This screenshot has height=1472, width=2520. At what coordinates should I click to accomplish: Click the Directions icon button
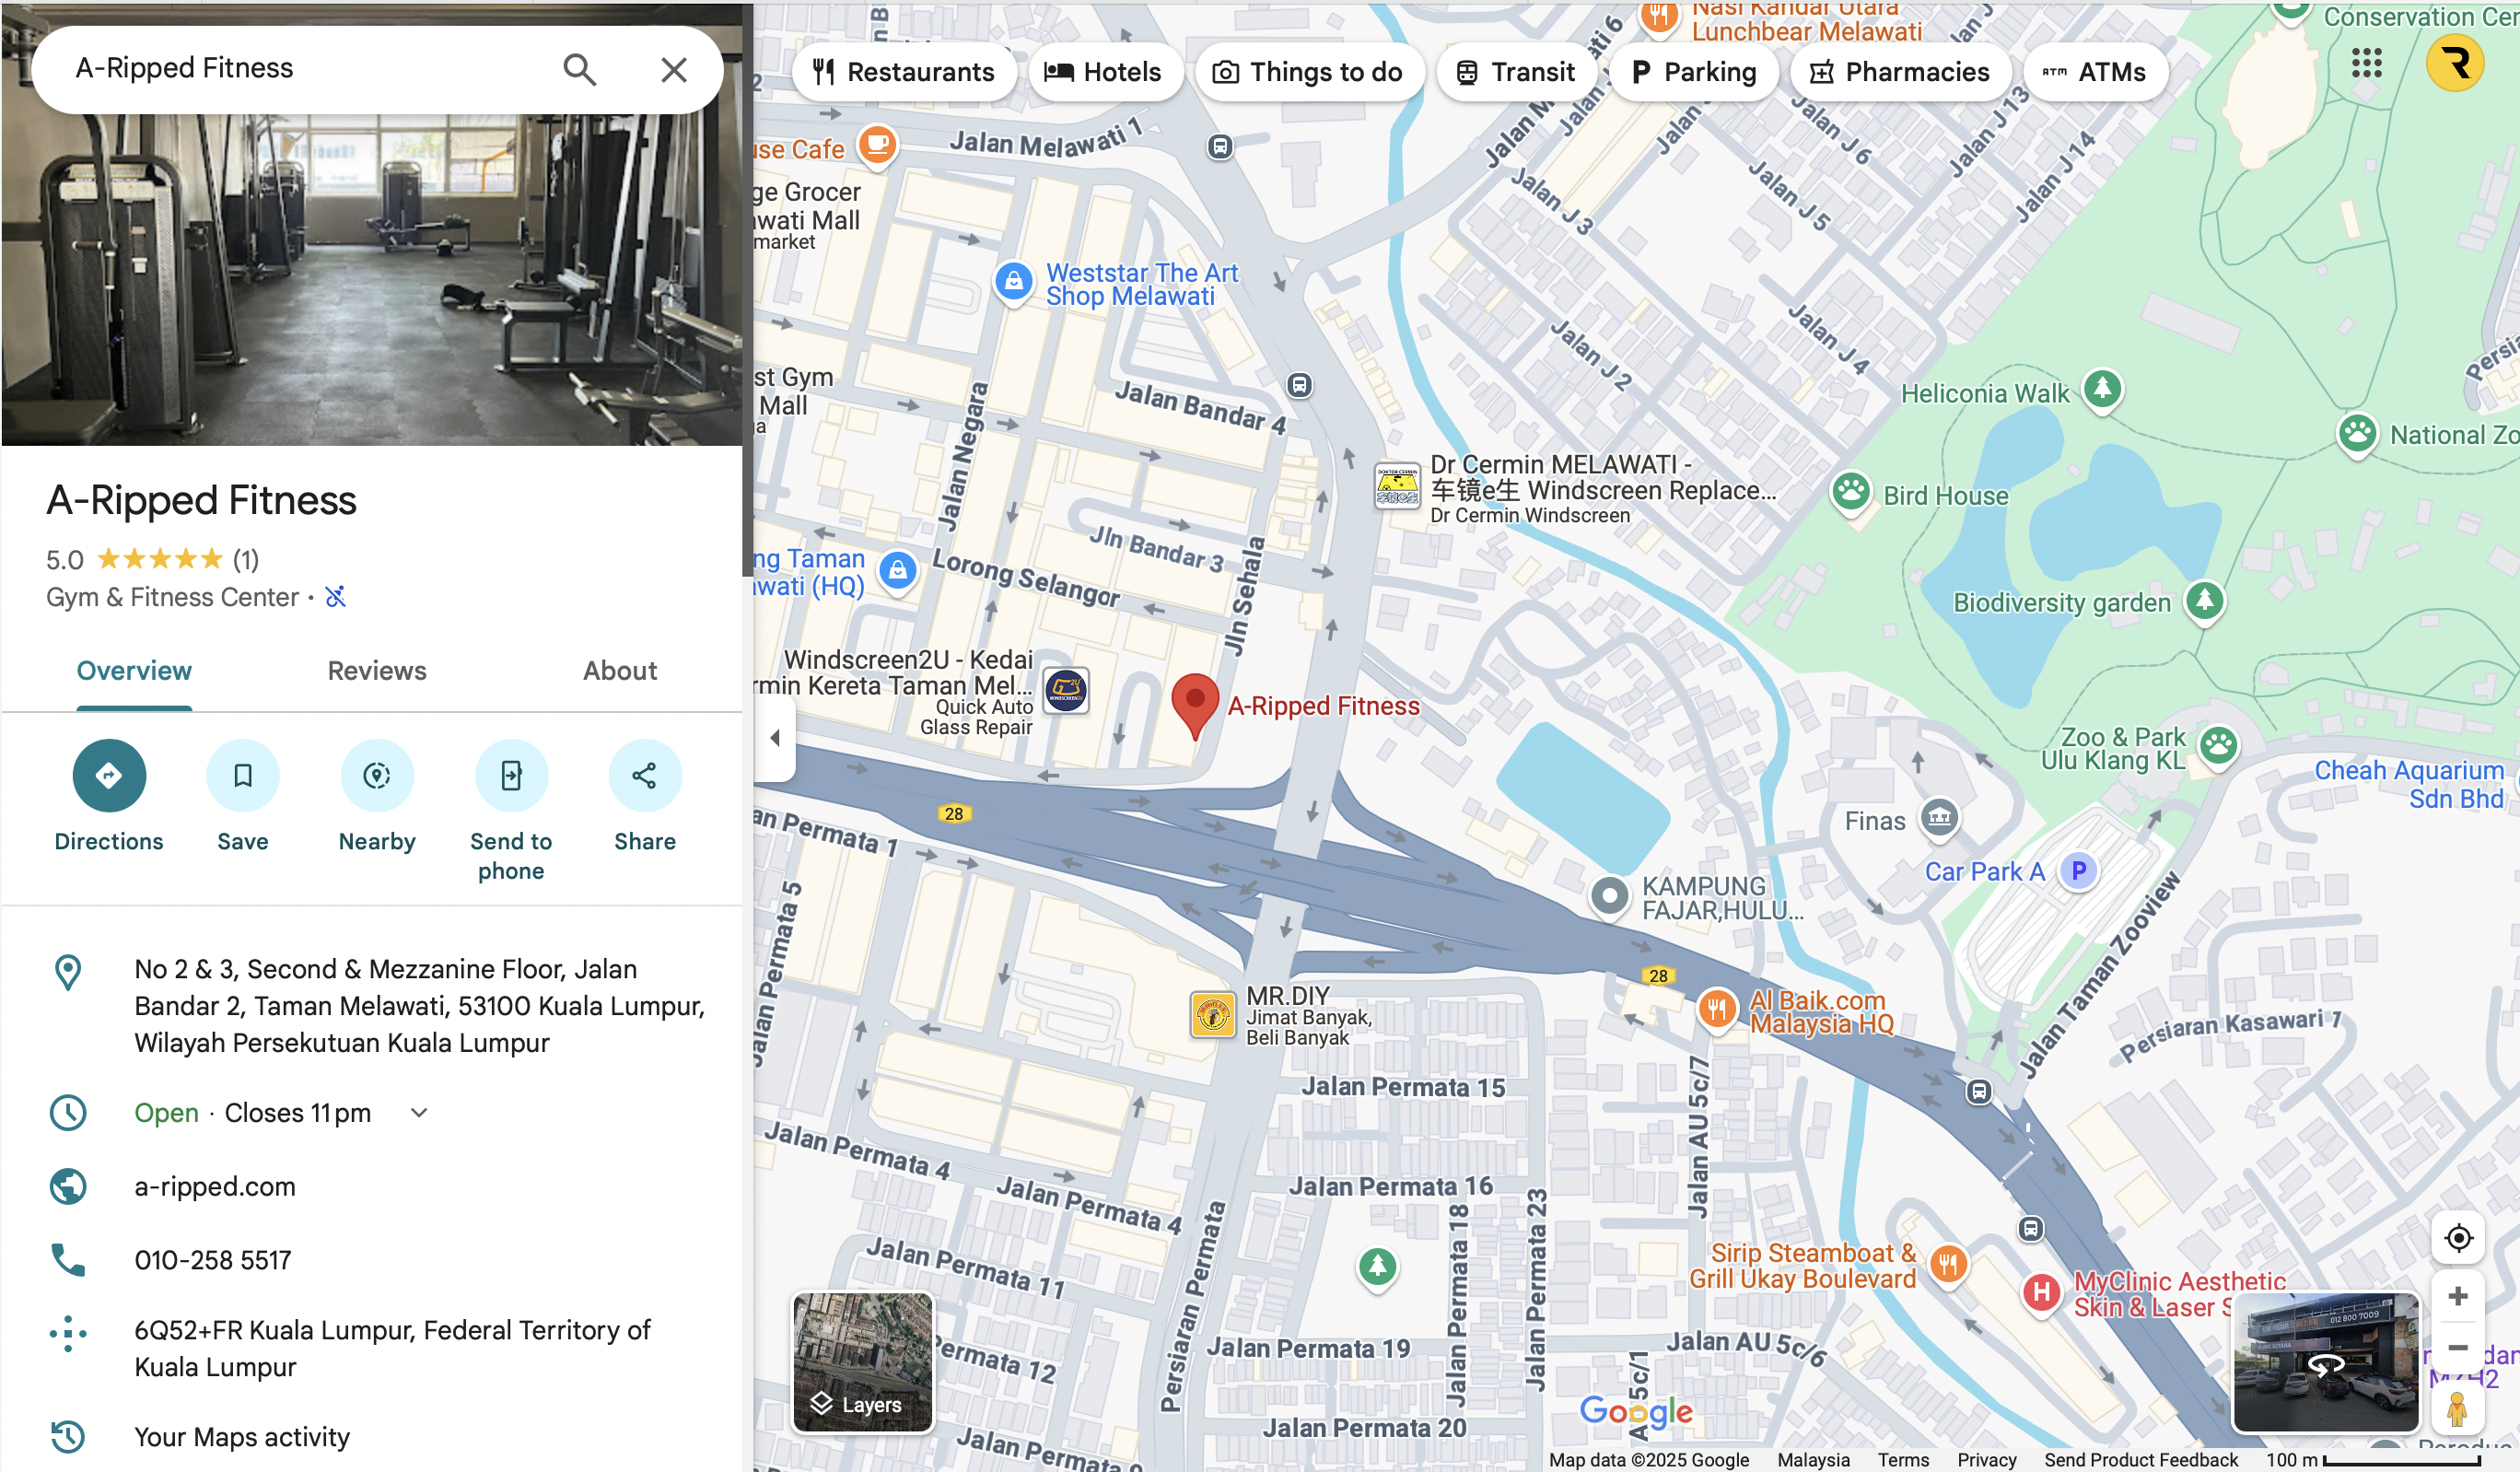click(x=109, y=775)
